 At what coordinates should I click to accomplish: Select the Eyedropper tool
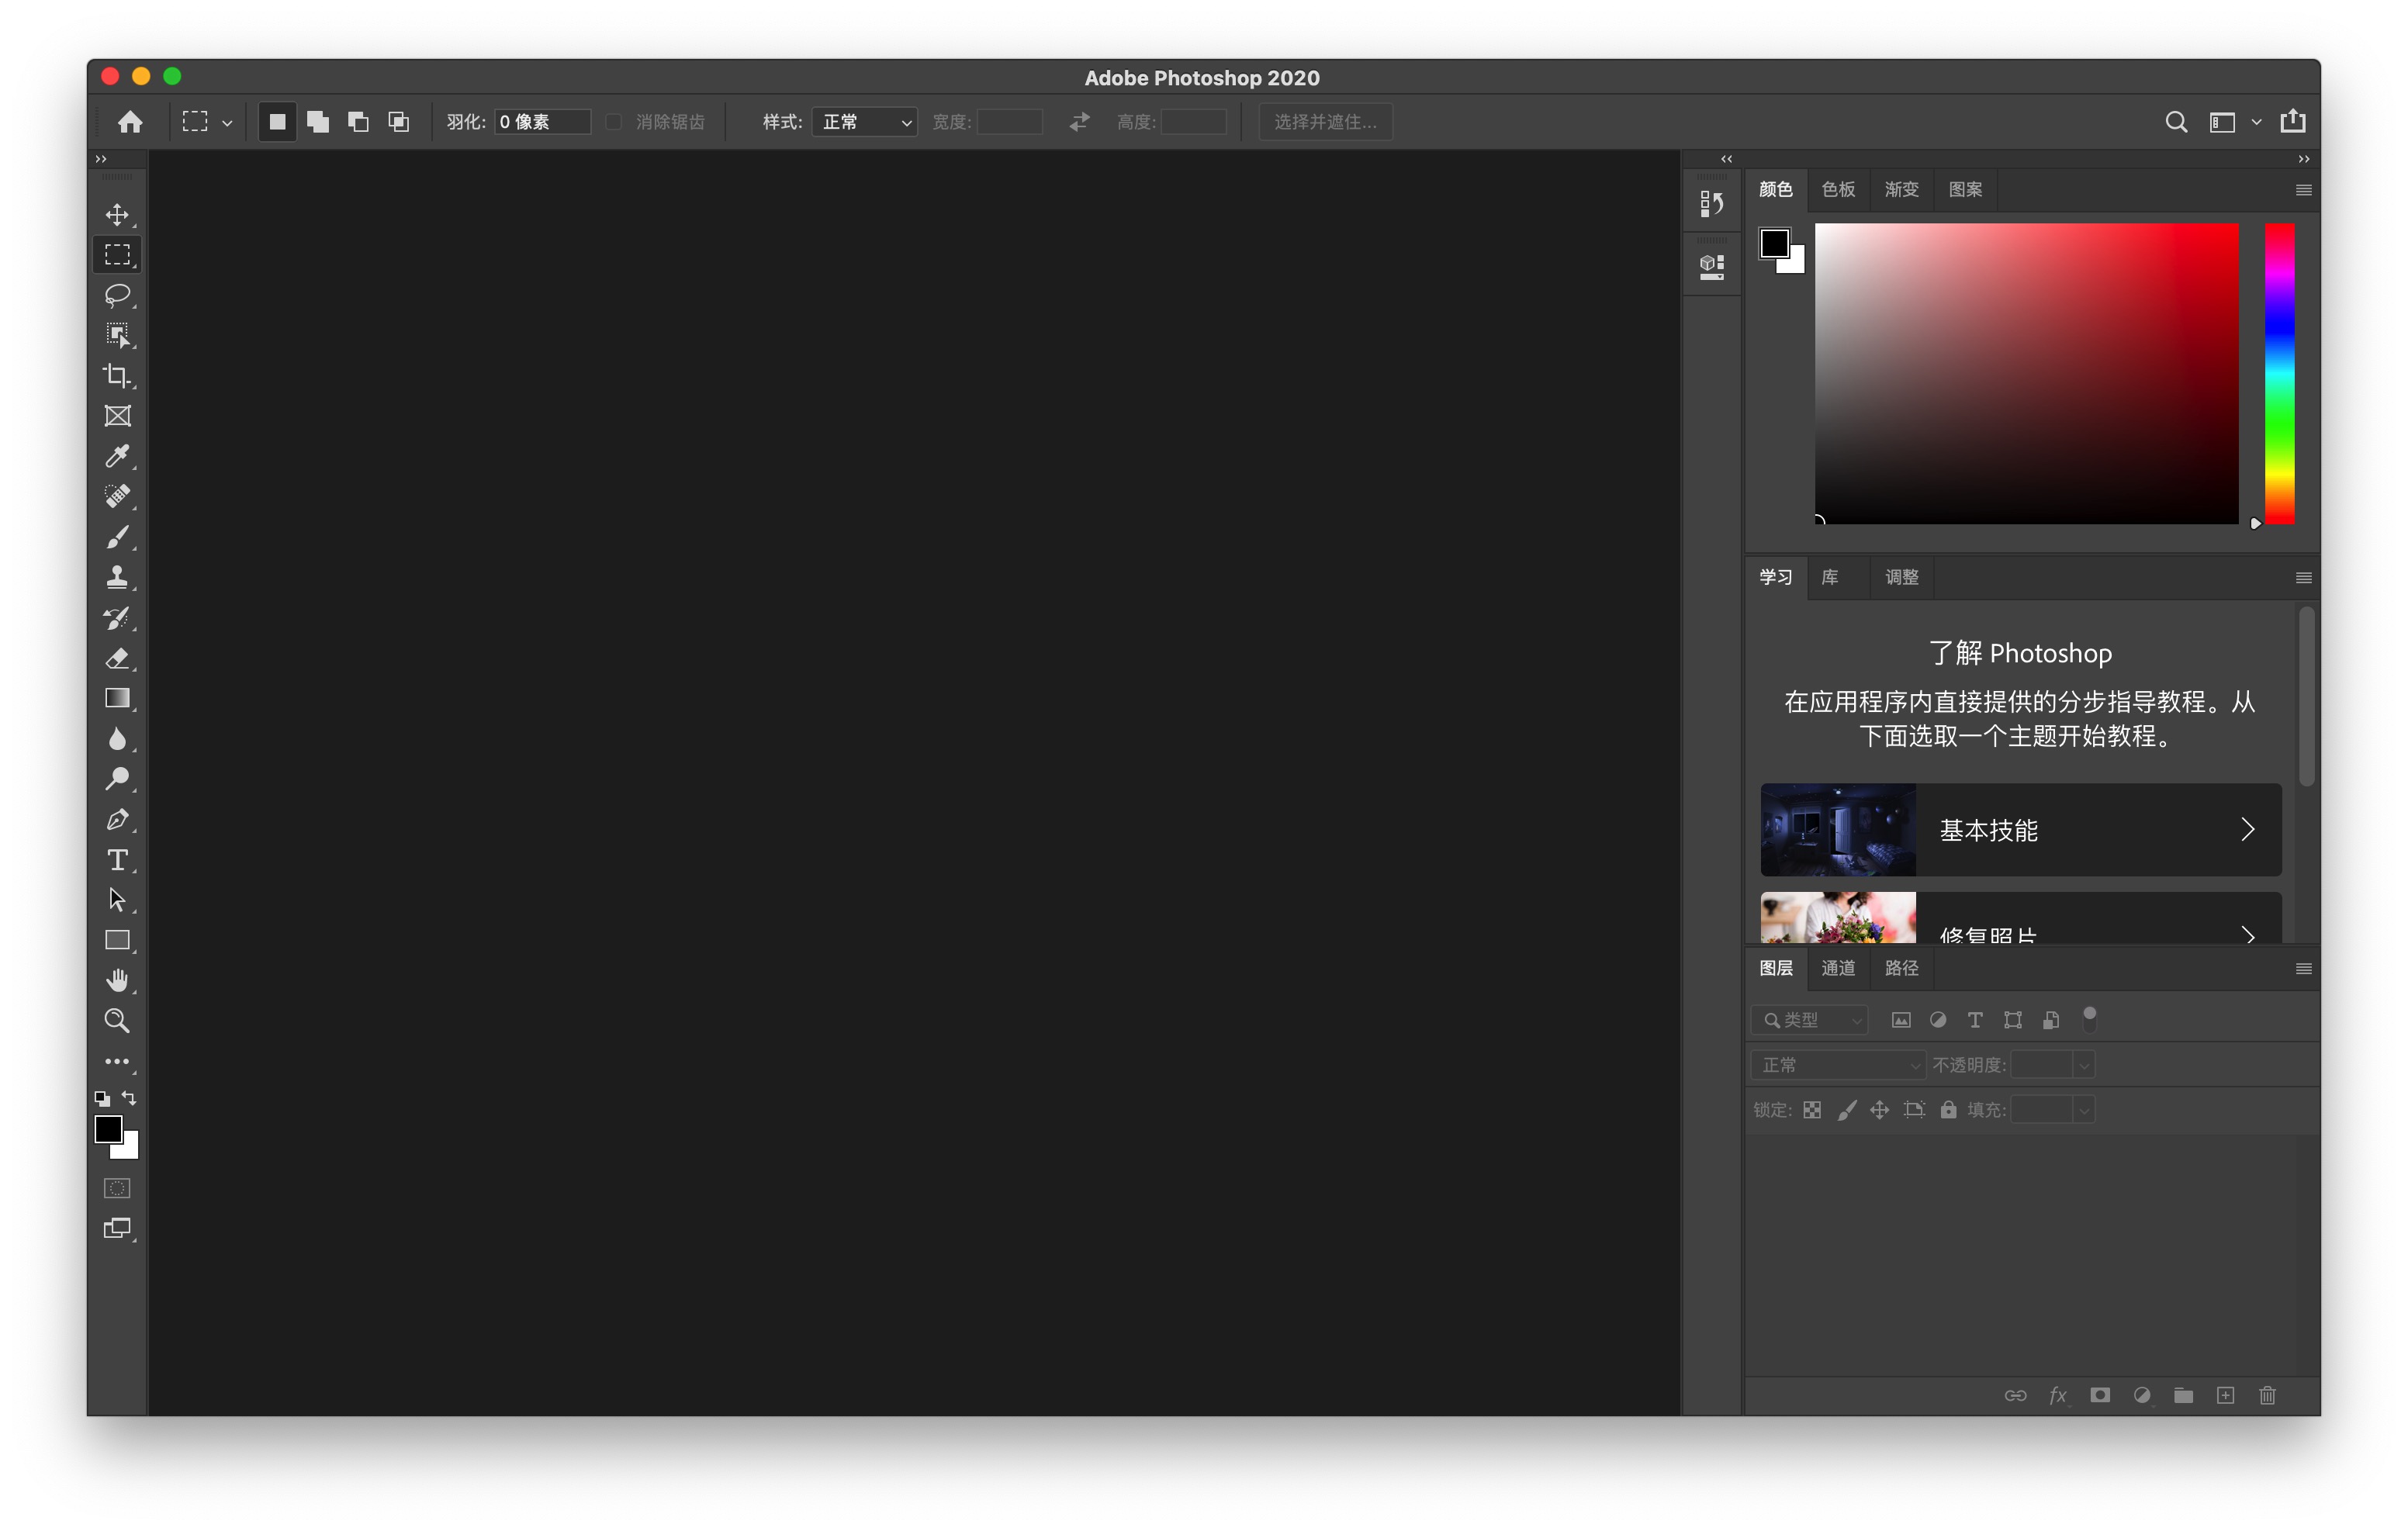(x=117, y=456)
